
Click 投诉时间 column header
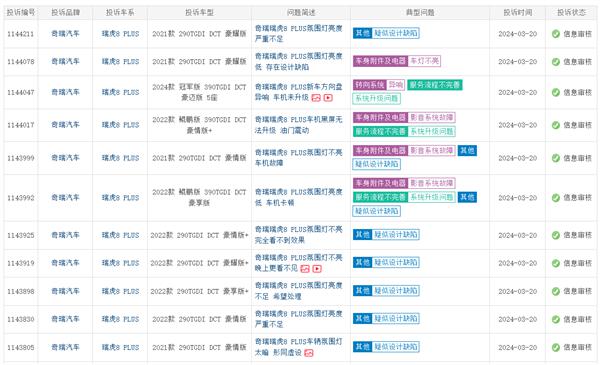(517, 13)
